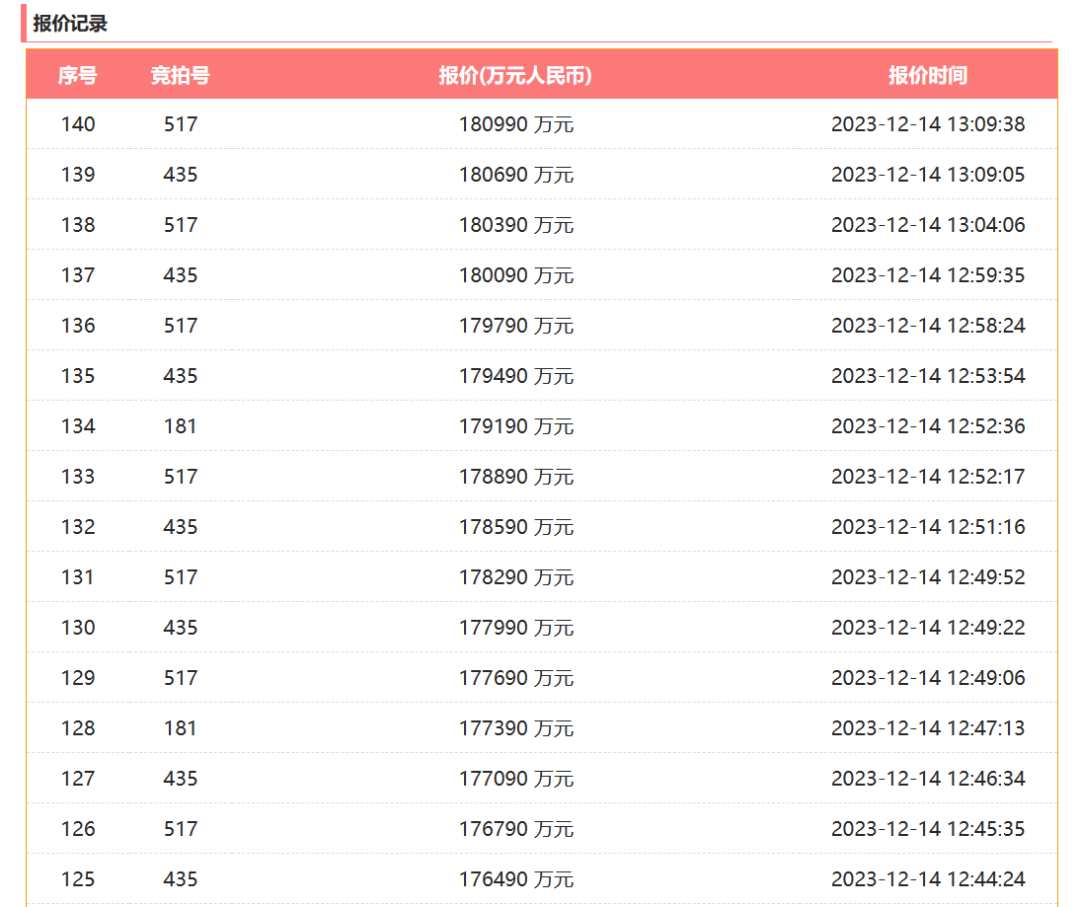The width and height of the screenshot is (1080, 907).
Task: Click the 报价(万元人民币) column header
Action: (x=515, y=75)
